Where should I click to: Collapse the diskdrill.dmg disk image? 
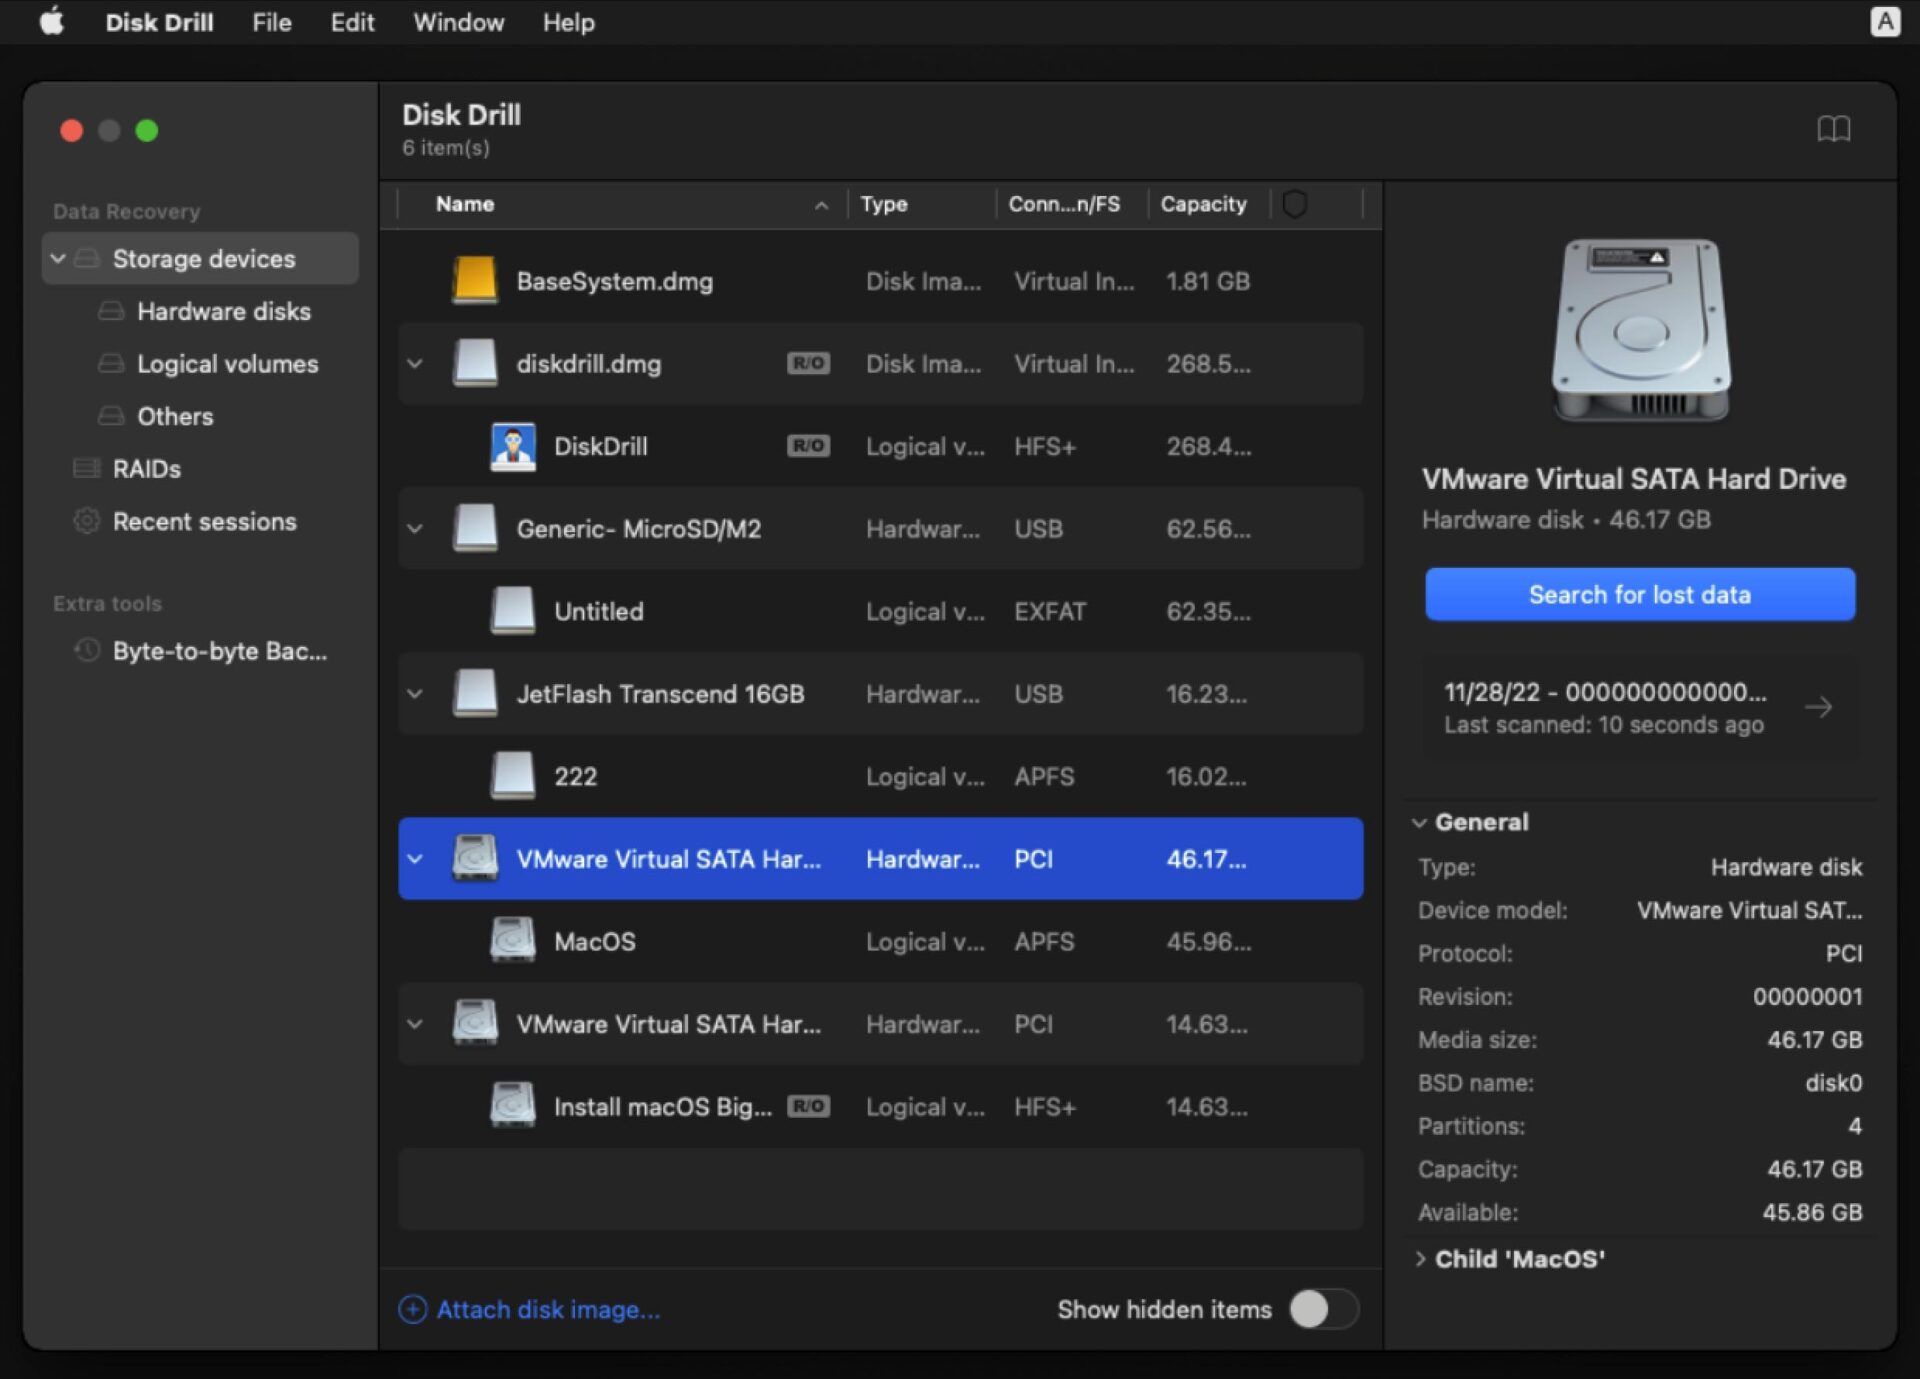point(415,363)
